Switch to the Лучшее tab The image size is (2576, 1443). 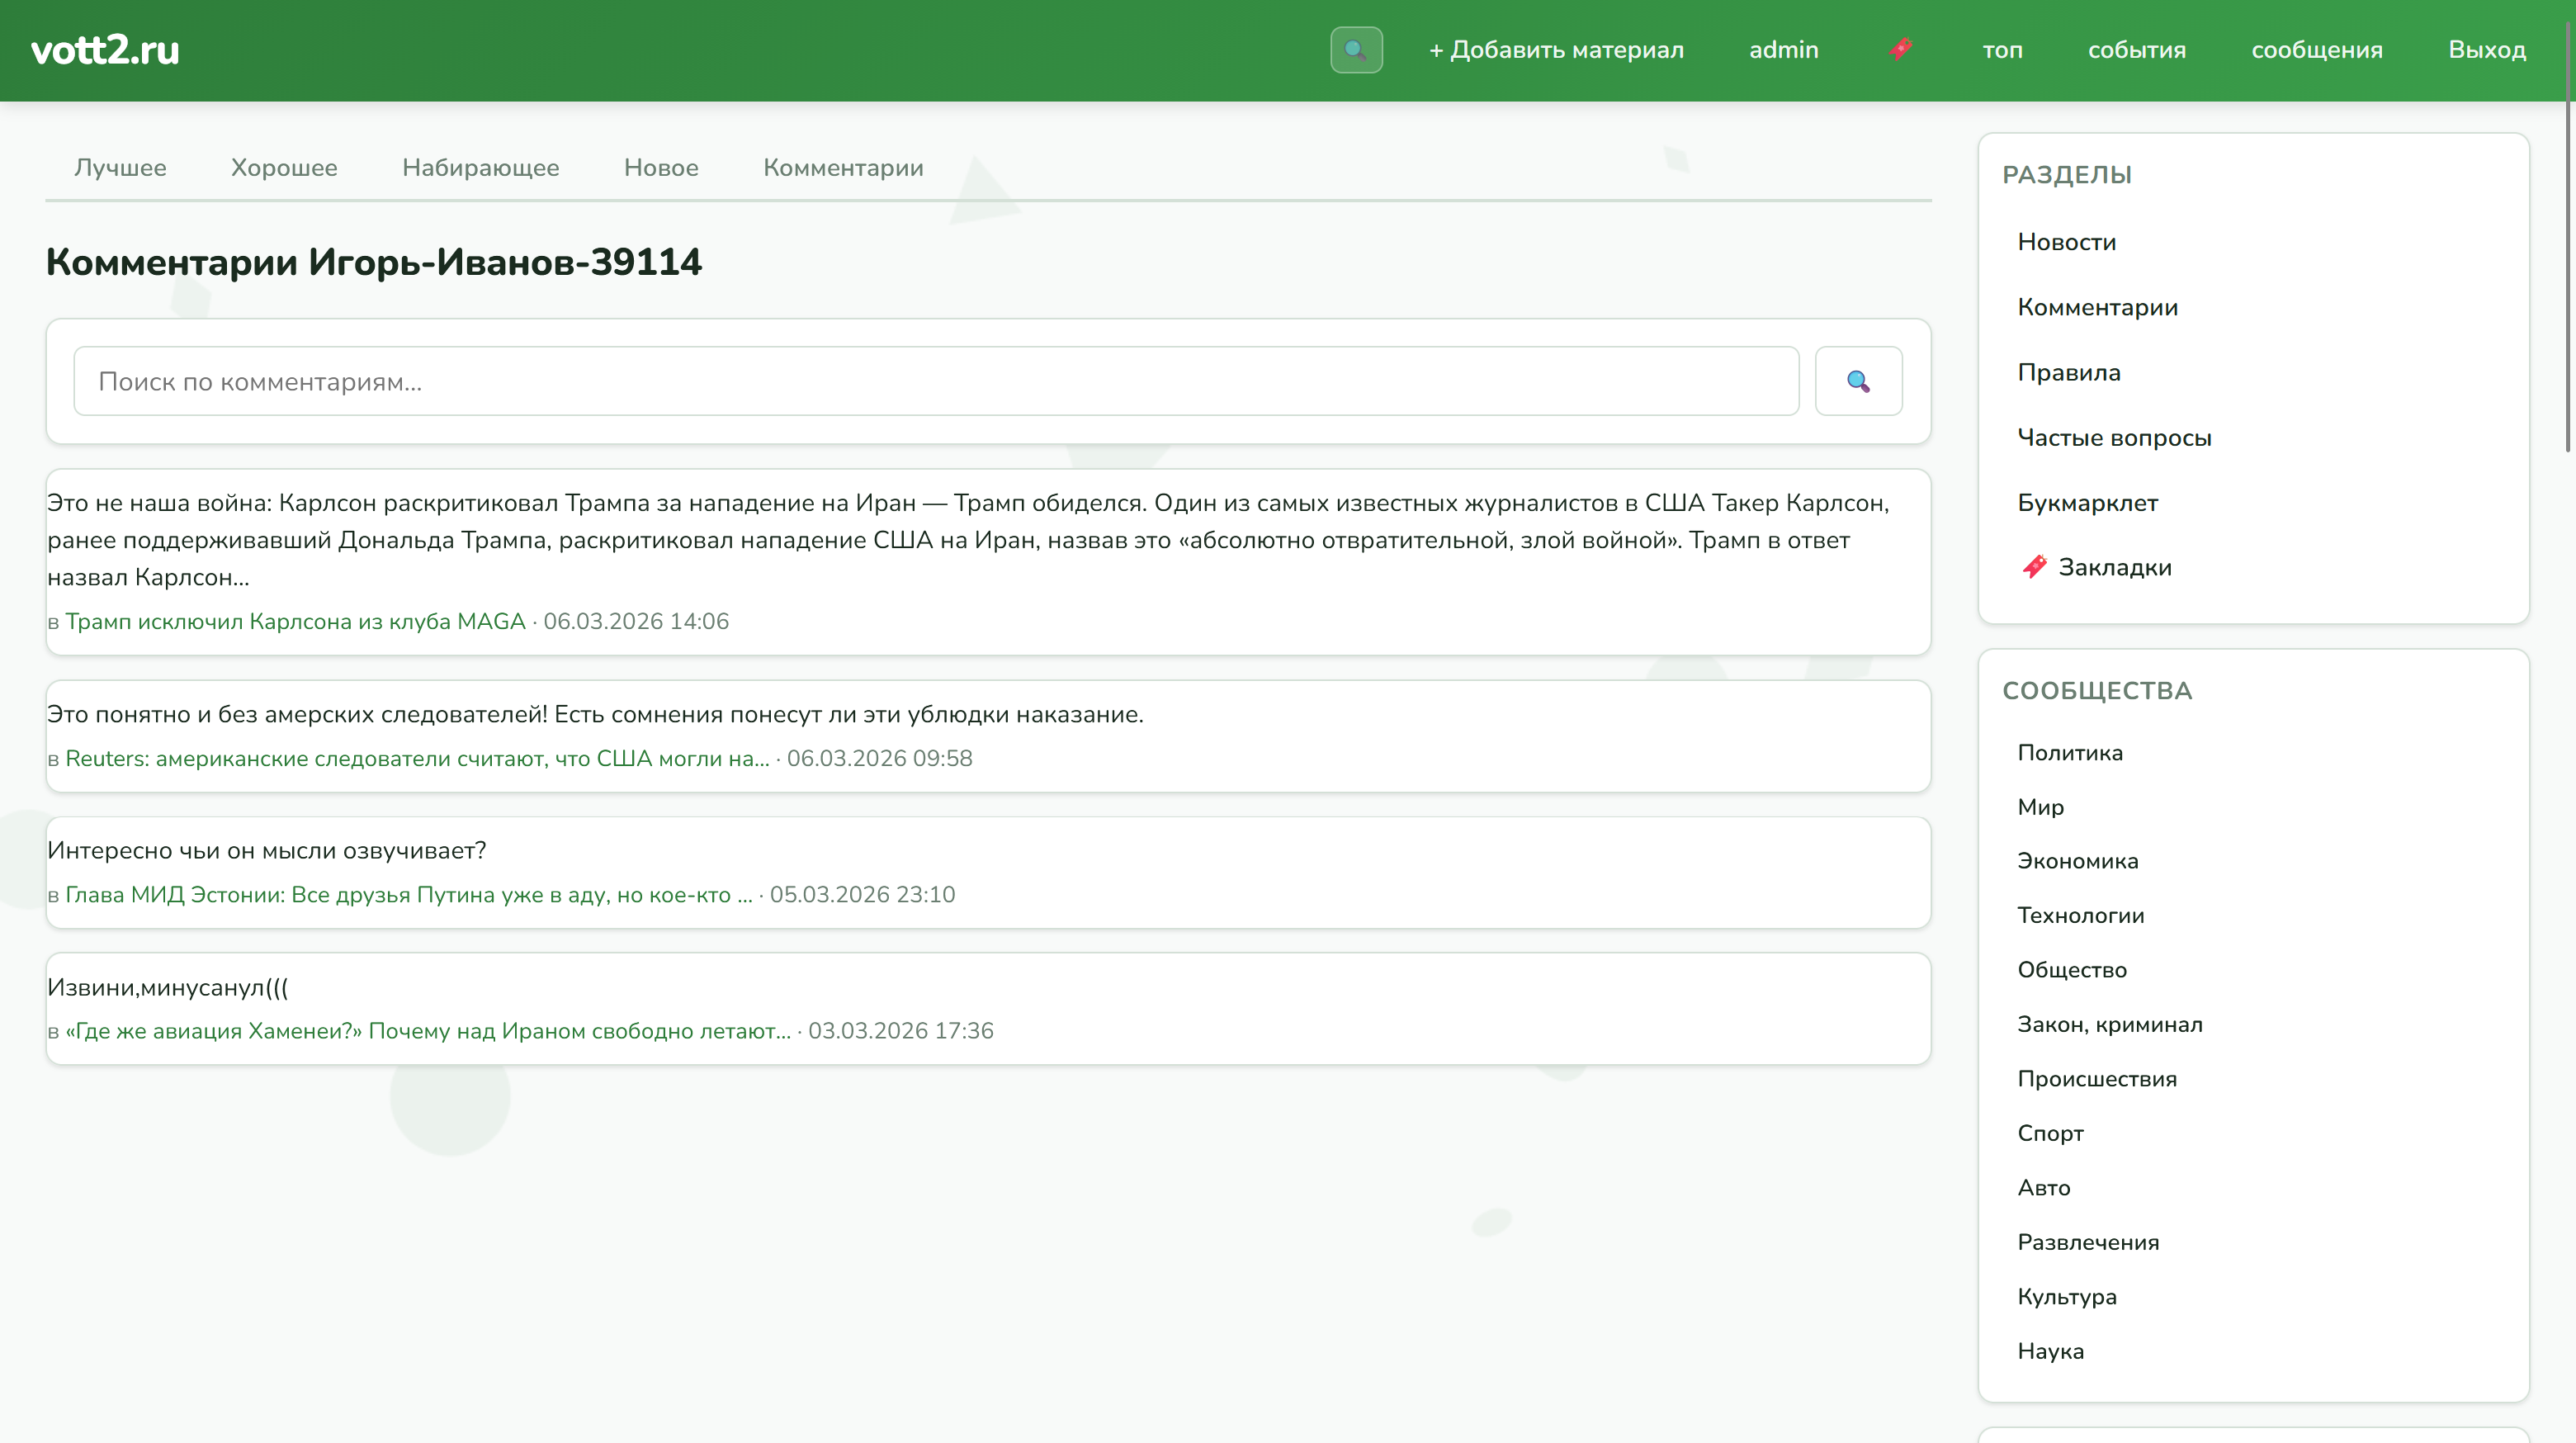pyautogui.click(x=120, y=168)
